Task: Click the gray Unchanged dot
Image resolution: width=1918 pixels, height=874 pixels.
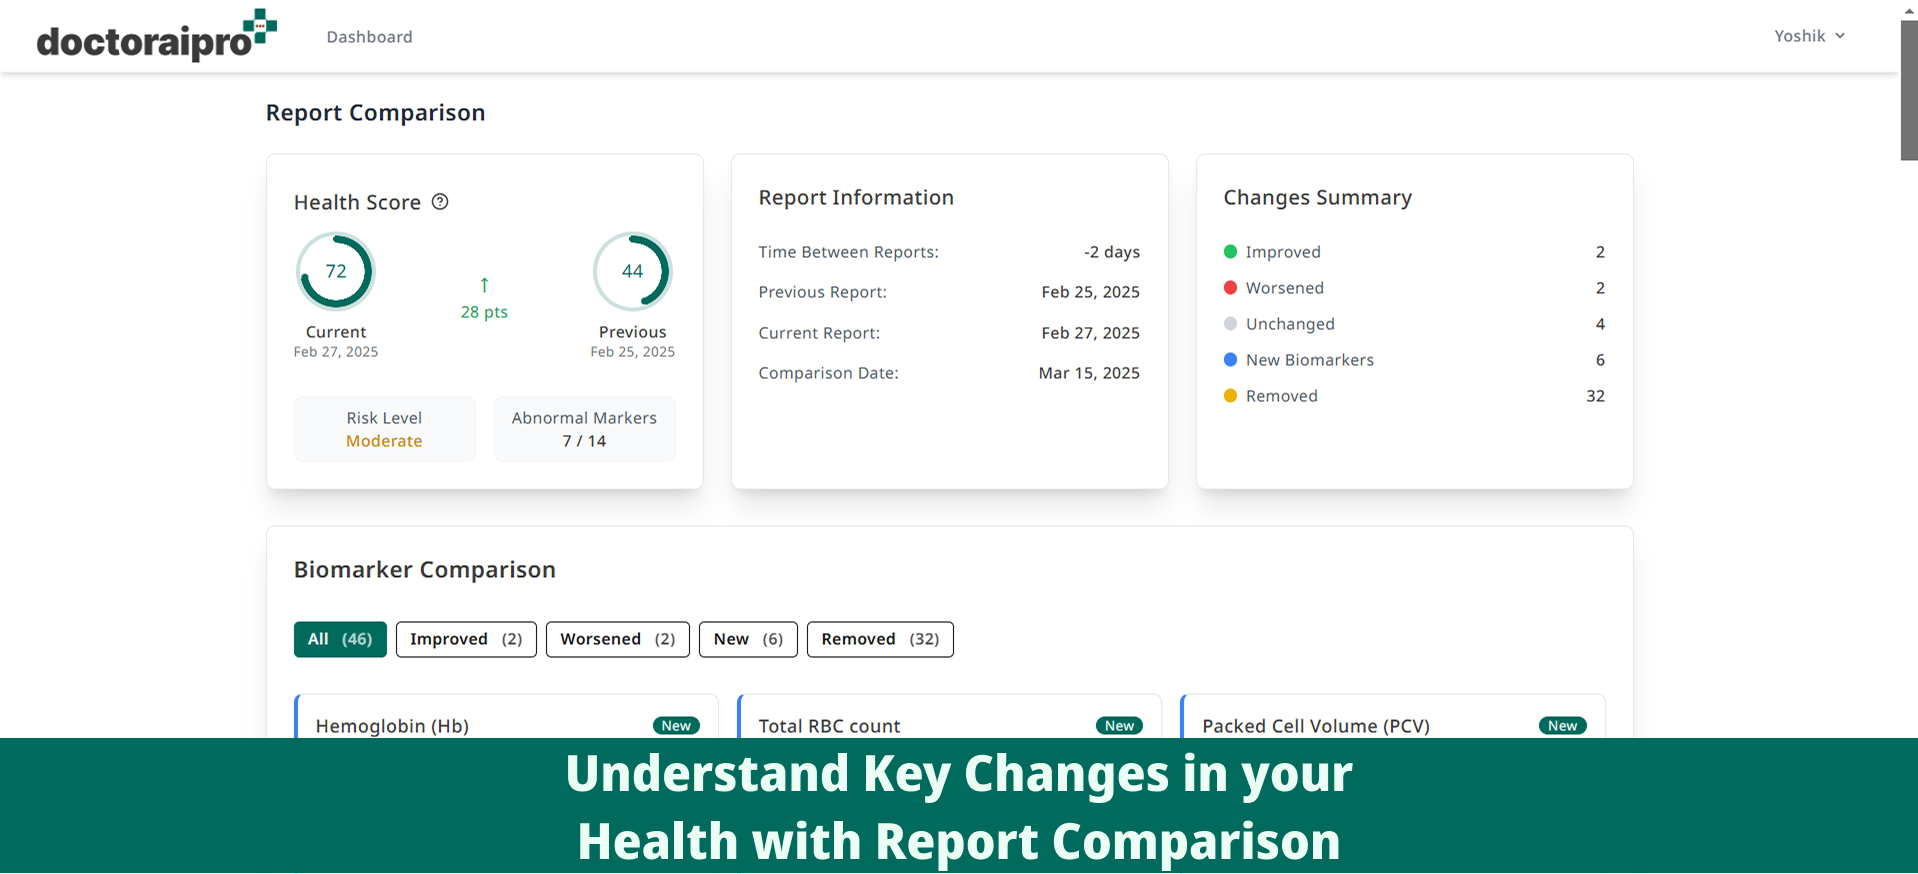Action: (x=1230, y=324)
